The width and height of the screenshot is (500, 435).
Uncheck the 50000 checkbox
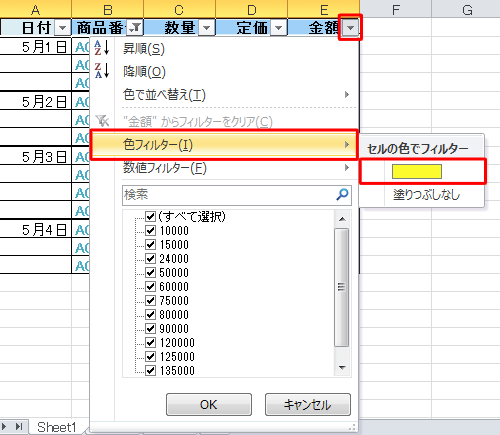tap(151, 273)
